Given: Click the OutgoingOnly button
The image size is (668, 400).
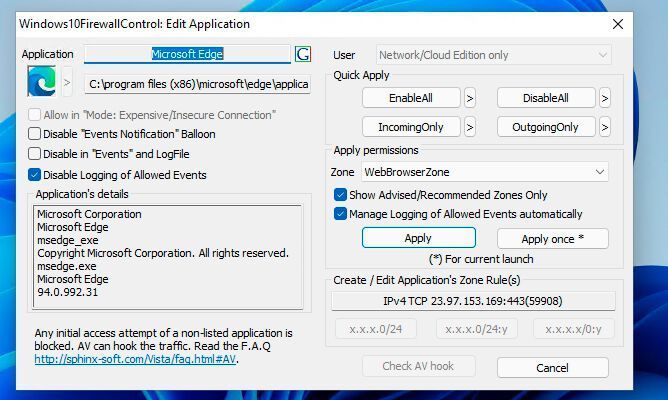Looking at the screenshot, I should 546,127.
